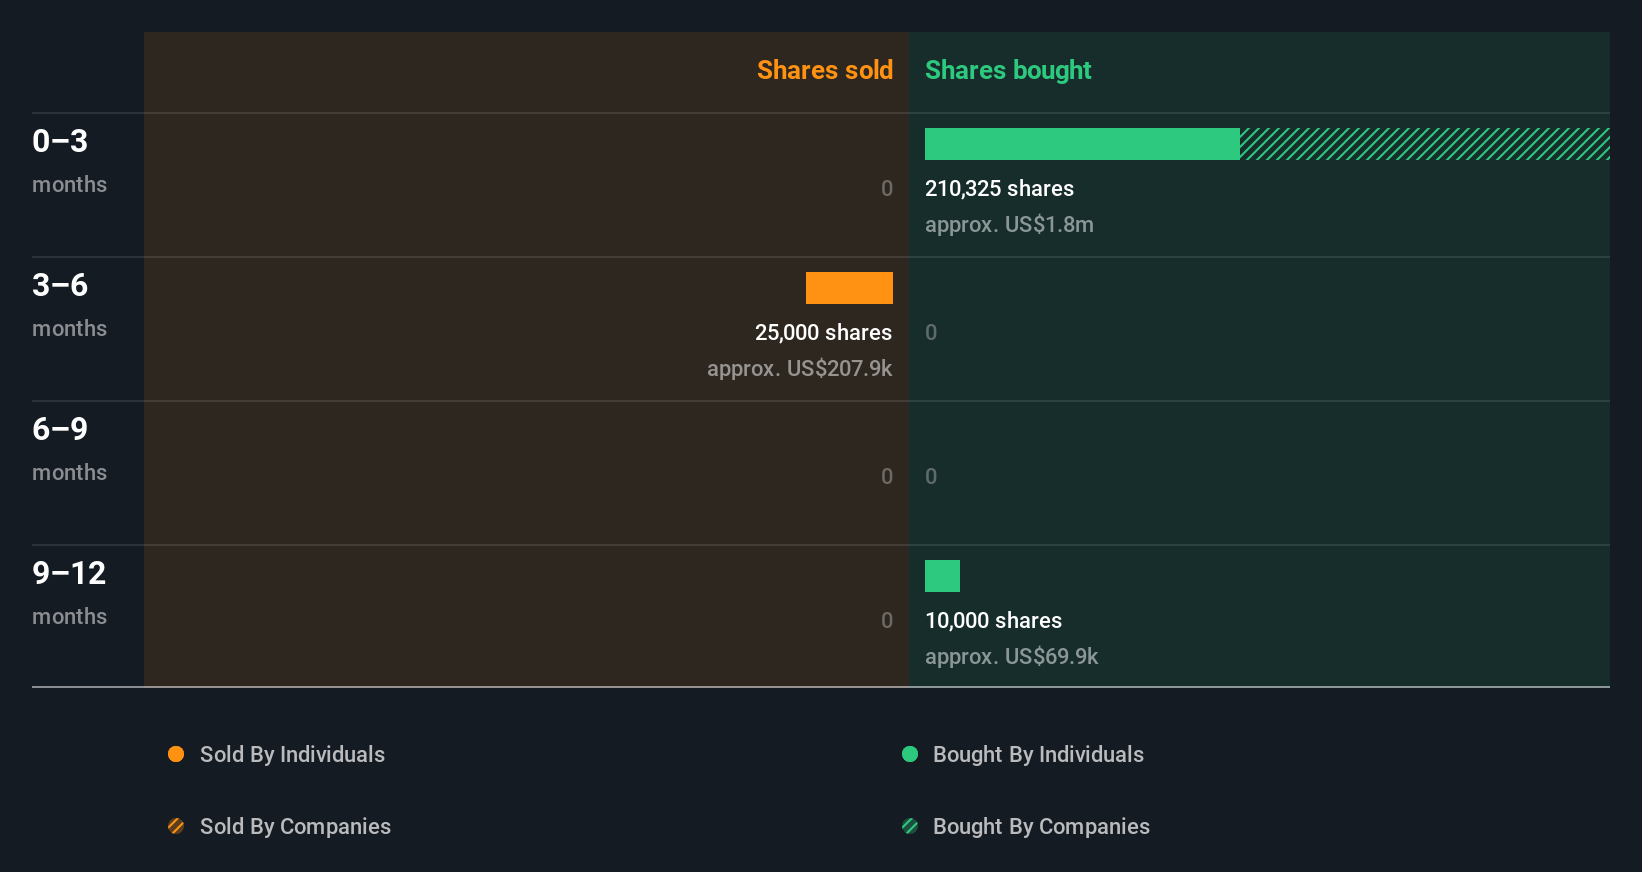Click the approx. US$69.9k value

[1011, 657]
